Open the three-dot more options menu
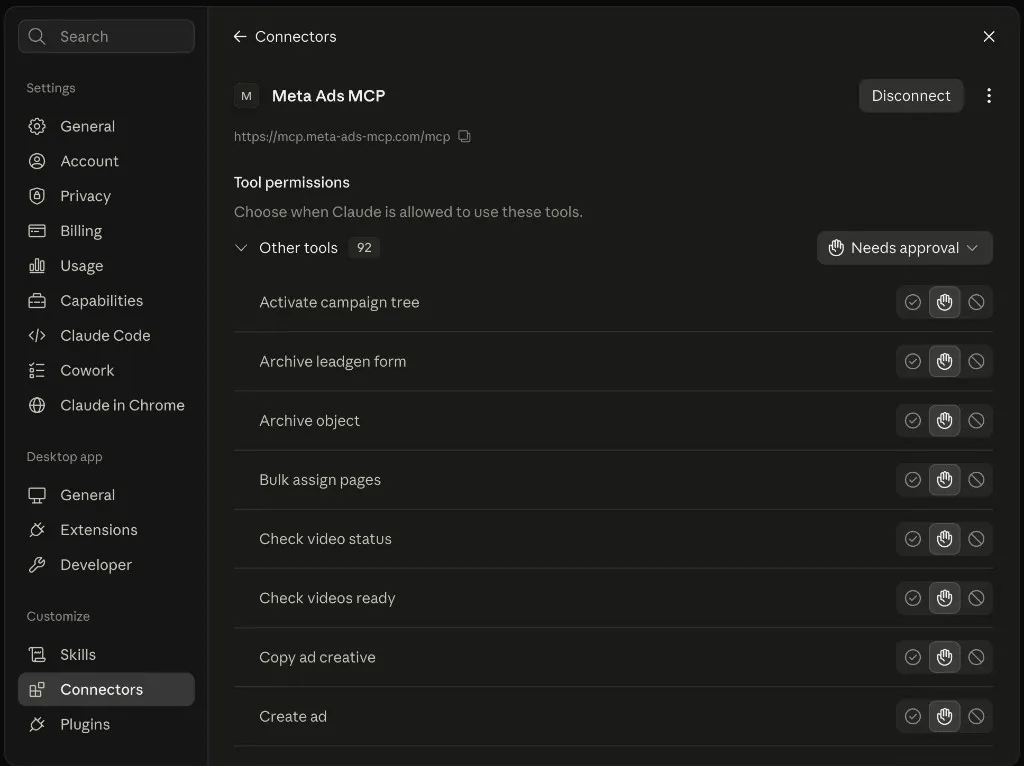This screenshot has width=1024, height=766. (989, 96)
